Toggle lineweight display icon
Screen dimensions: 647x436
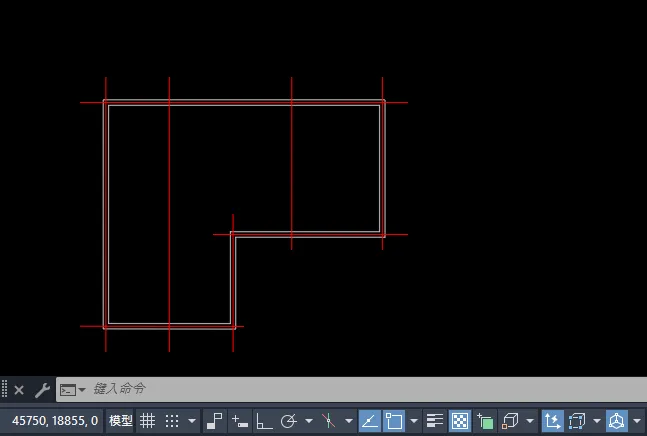pos(435,421)
